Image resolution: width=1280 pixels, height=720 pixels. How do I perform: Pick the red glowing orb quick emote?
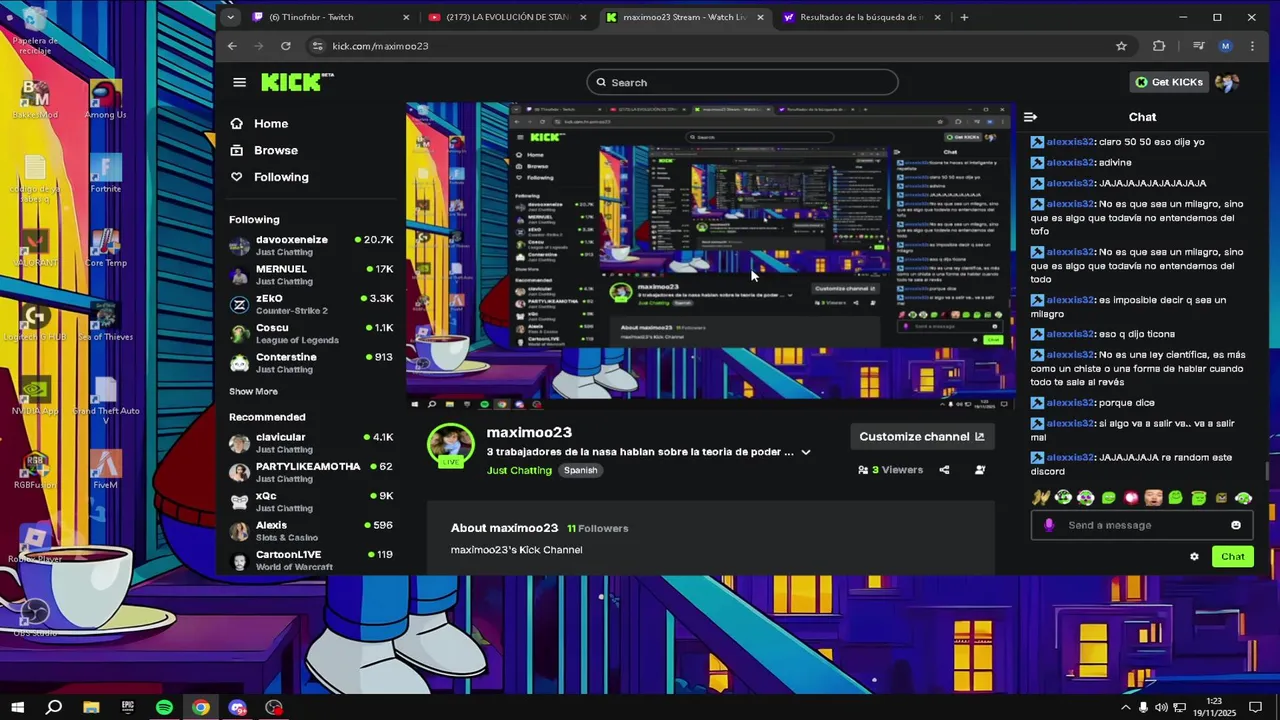point(1131,497)
